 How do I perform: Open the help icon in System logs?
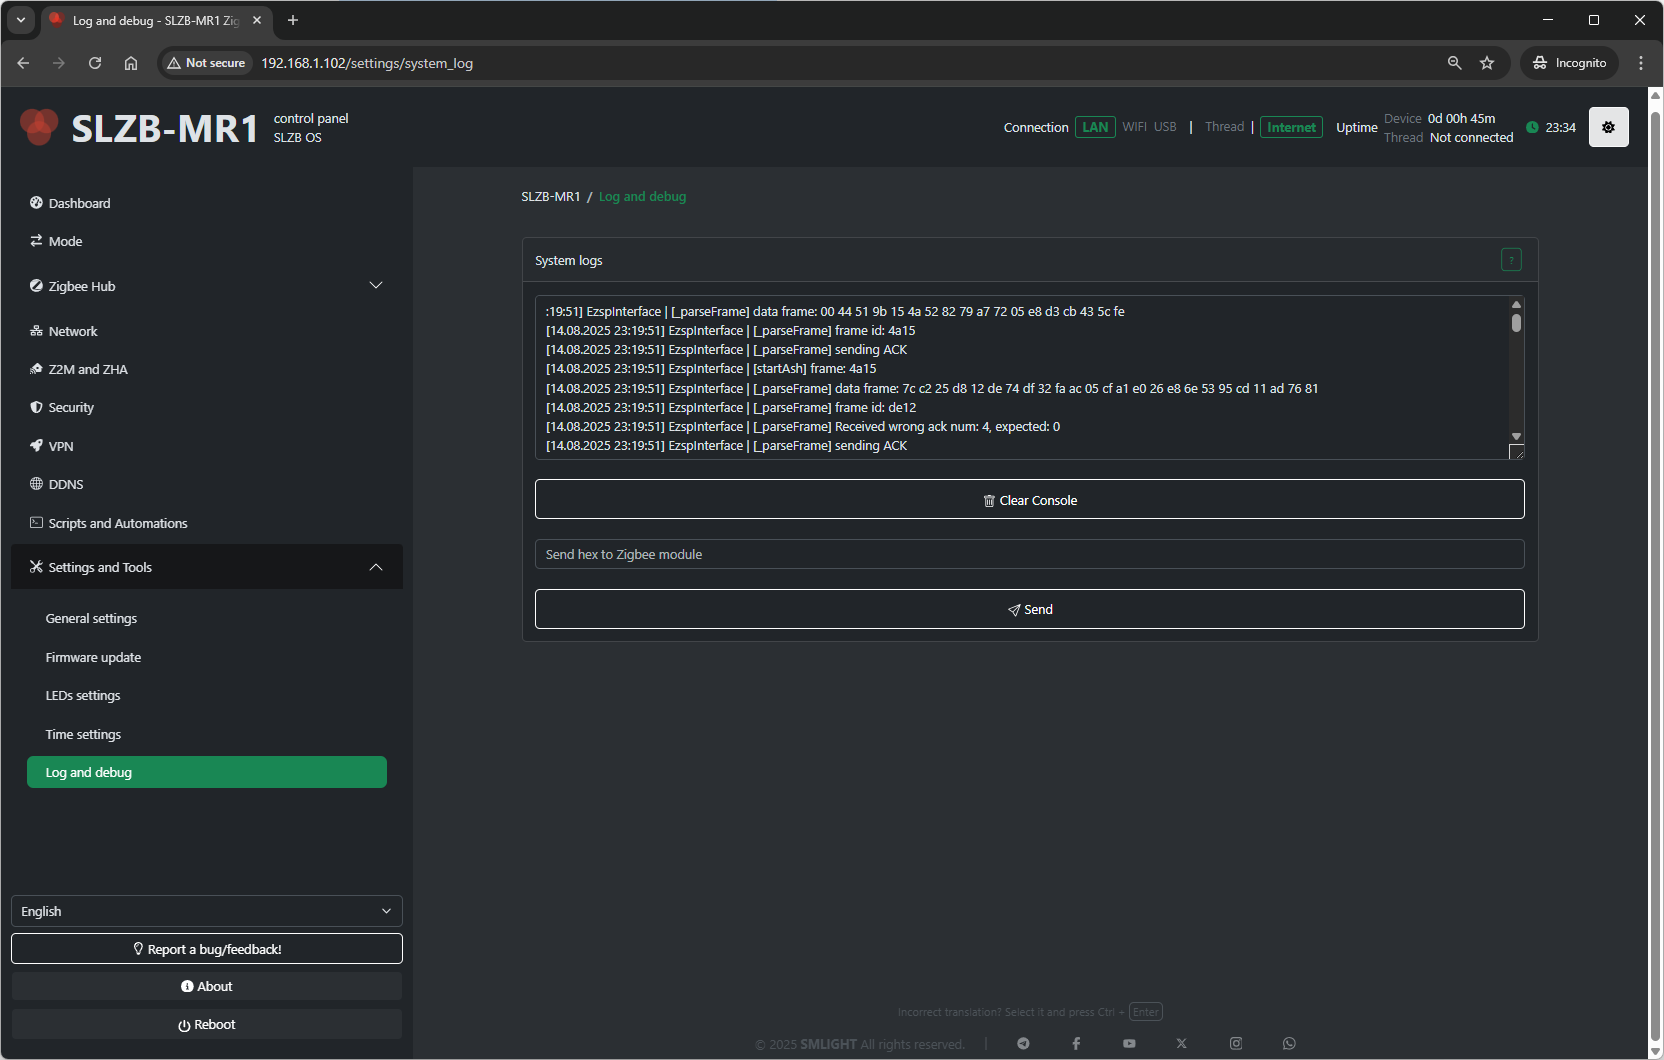pos(1511,260)
